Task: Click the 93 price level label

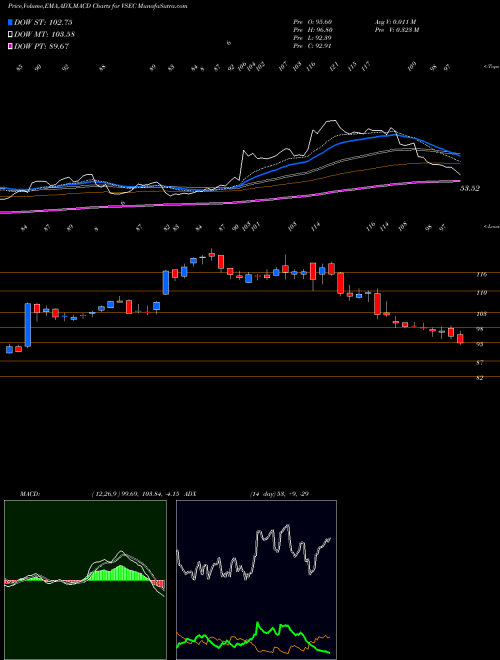Action: click(x=480, y=344)
